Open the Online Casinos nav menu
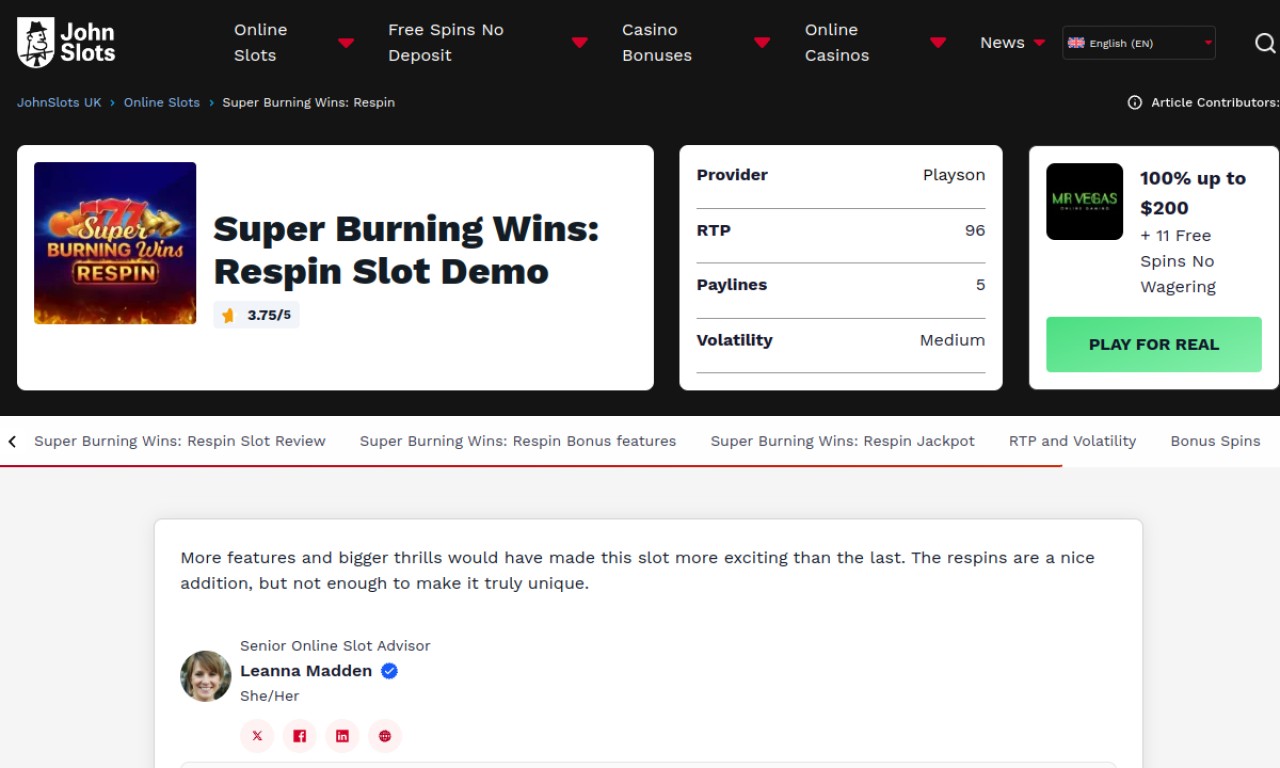Screen dimensions: 1280x768 coord(837,43)
